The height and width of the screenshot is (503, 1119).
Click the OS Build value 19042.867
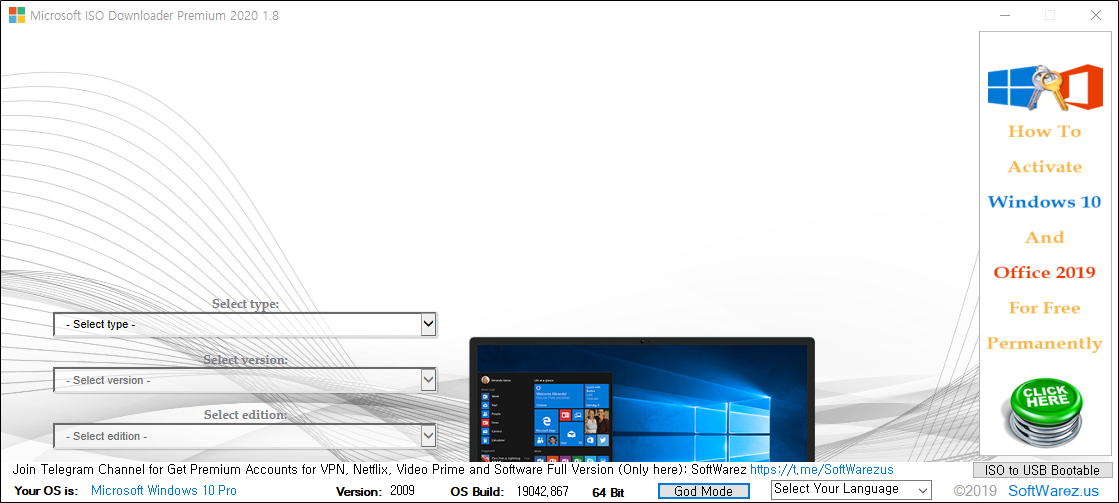pyautogui.click(x=542, y=492)
